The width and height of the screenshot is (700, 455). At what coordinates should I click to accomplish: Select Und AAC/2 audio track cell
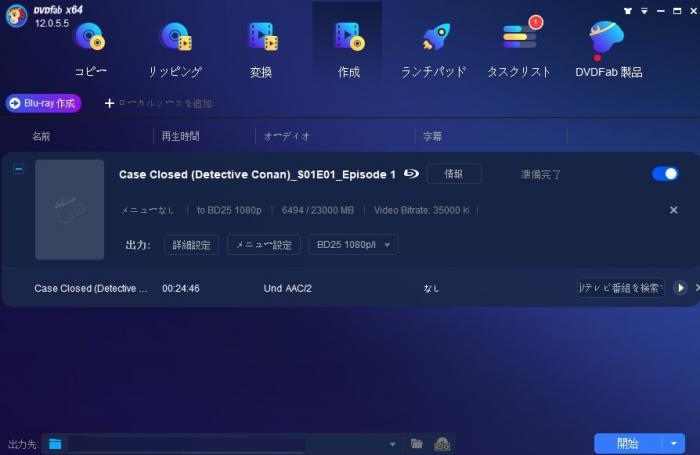[288, 288]
